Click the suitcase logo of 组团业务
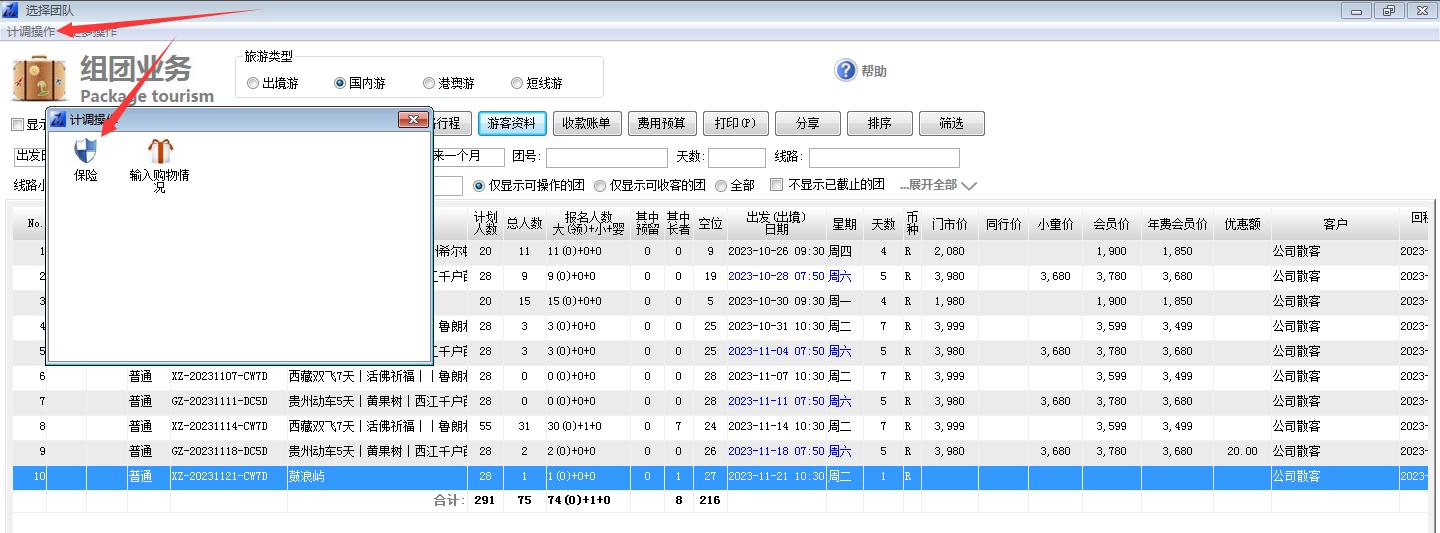 pyautogui.click(x=40, y=80)
